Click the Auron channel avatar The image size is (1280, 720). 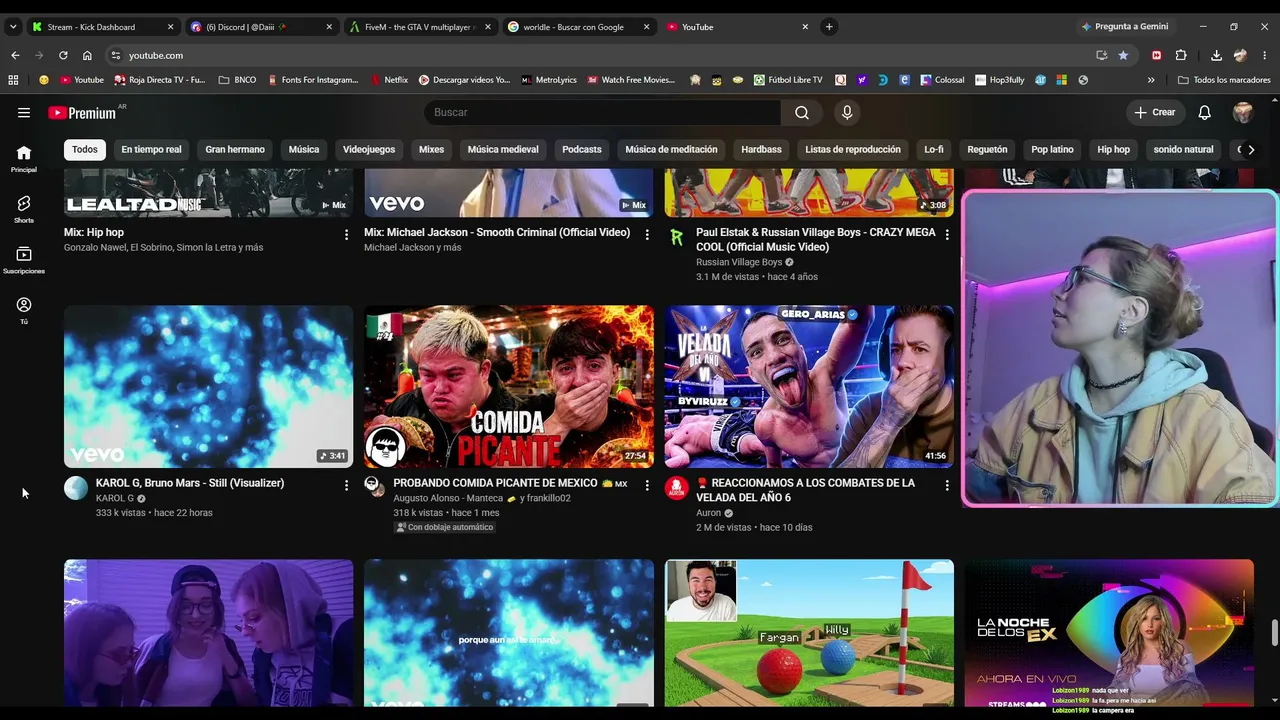pos(677,488)
